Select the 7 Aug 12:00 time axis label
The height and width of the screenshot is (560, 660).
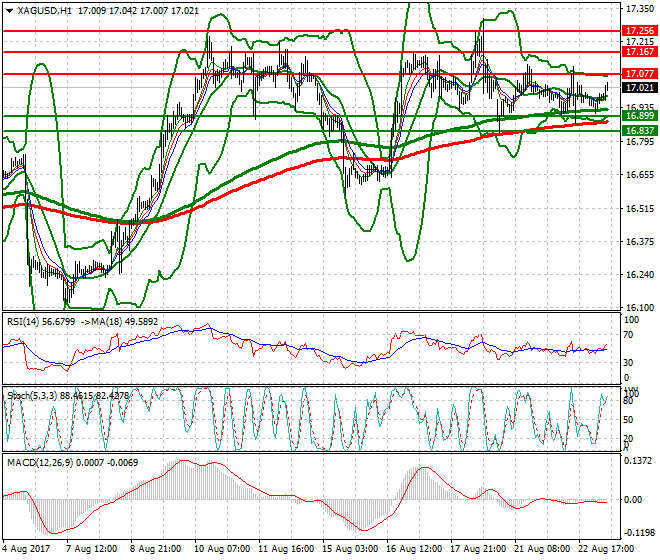[92, 549]
